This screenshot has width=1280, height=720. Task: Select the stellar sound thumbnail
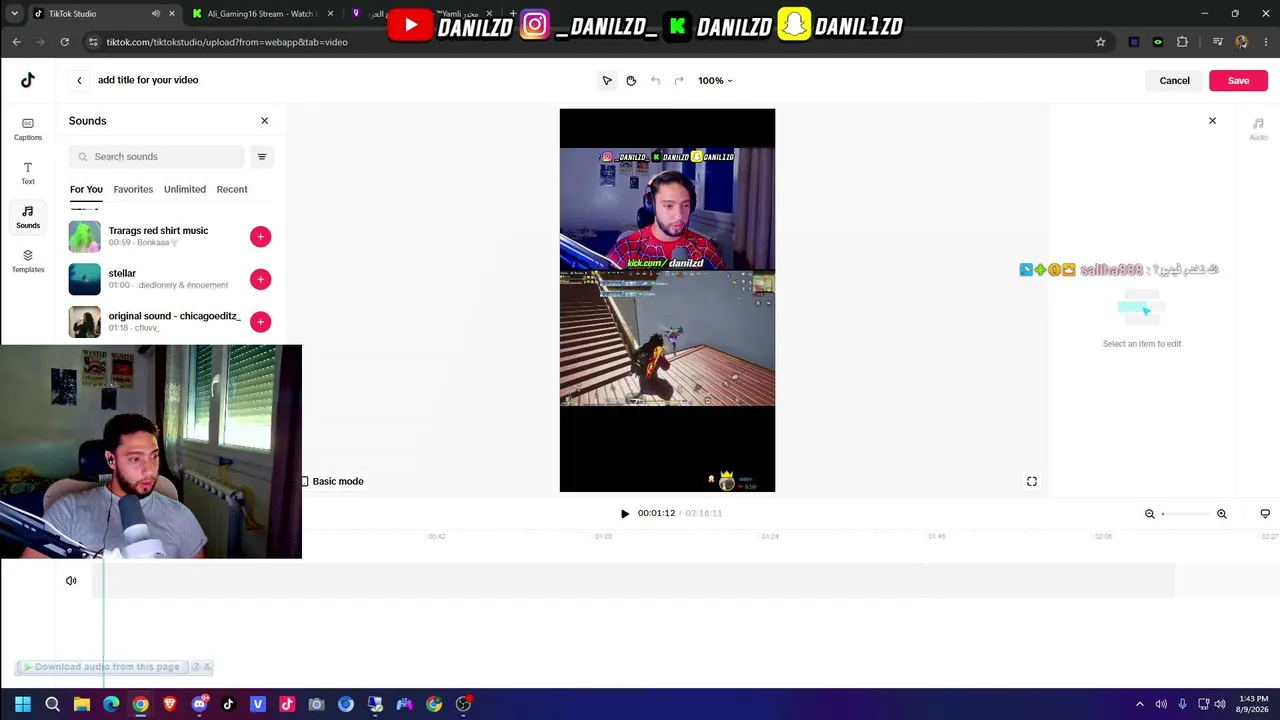[x=85, y=279]
